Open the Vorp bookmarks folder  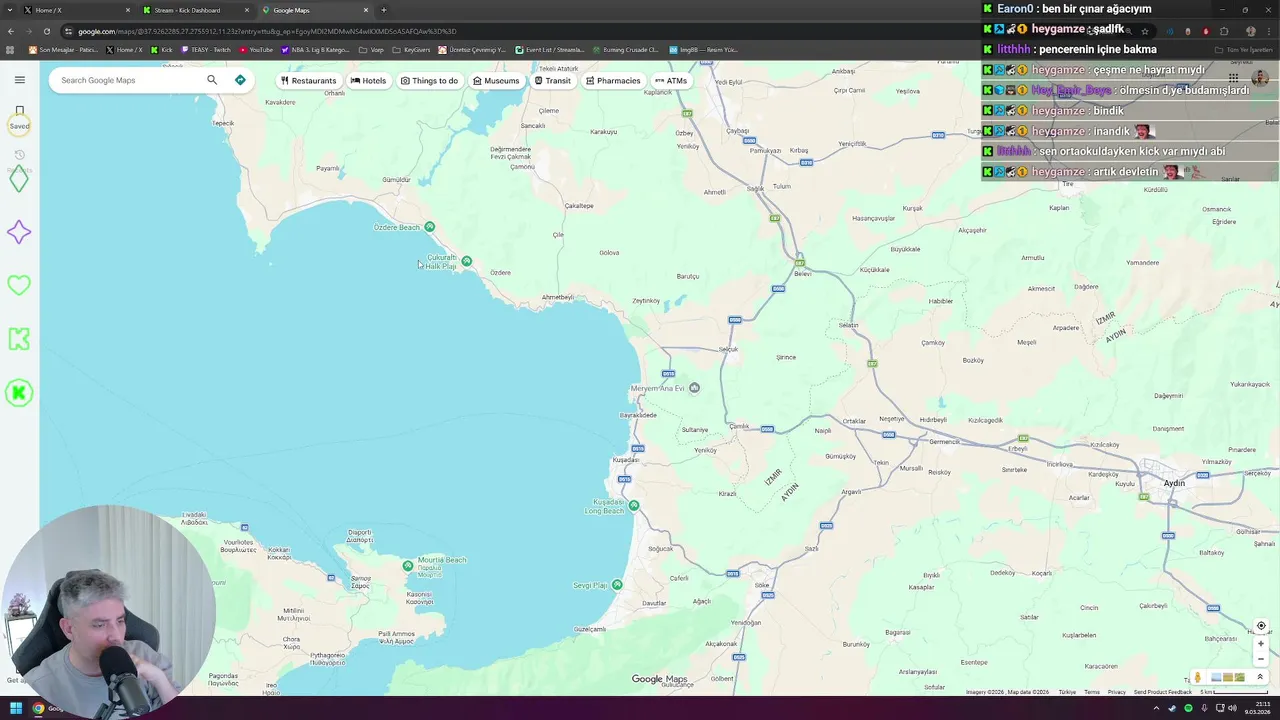pos(371,49)
